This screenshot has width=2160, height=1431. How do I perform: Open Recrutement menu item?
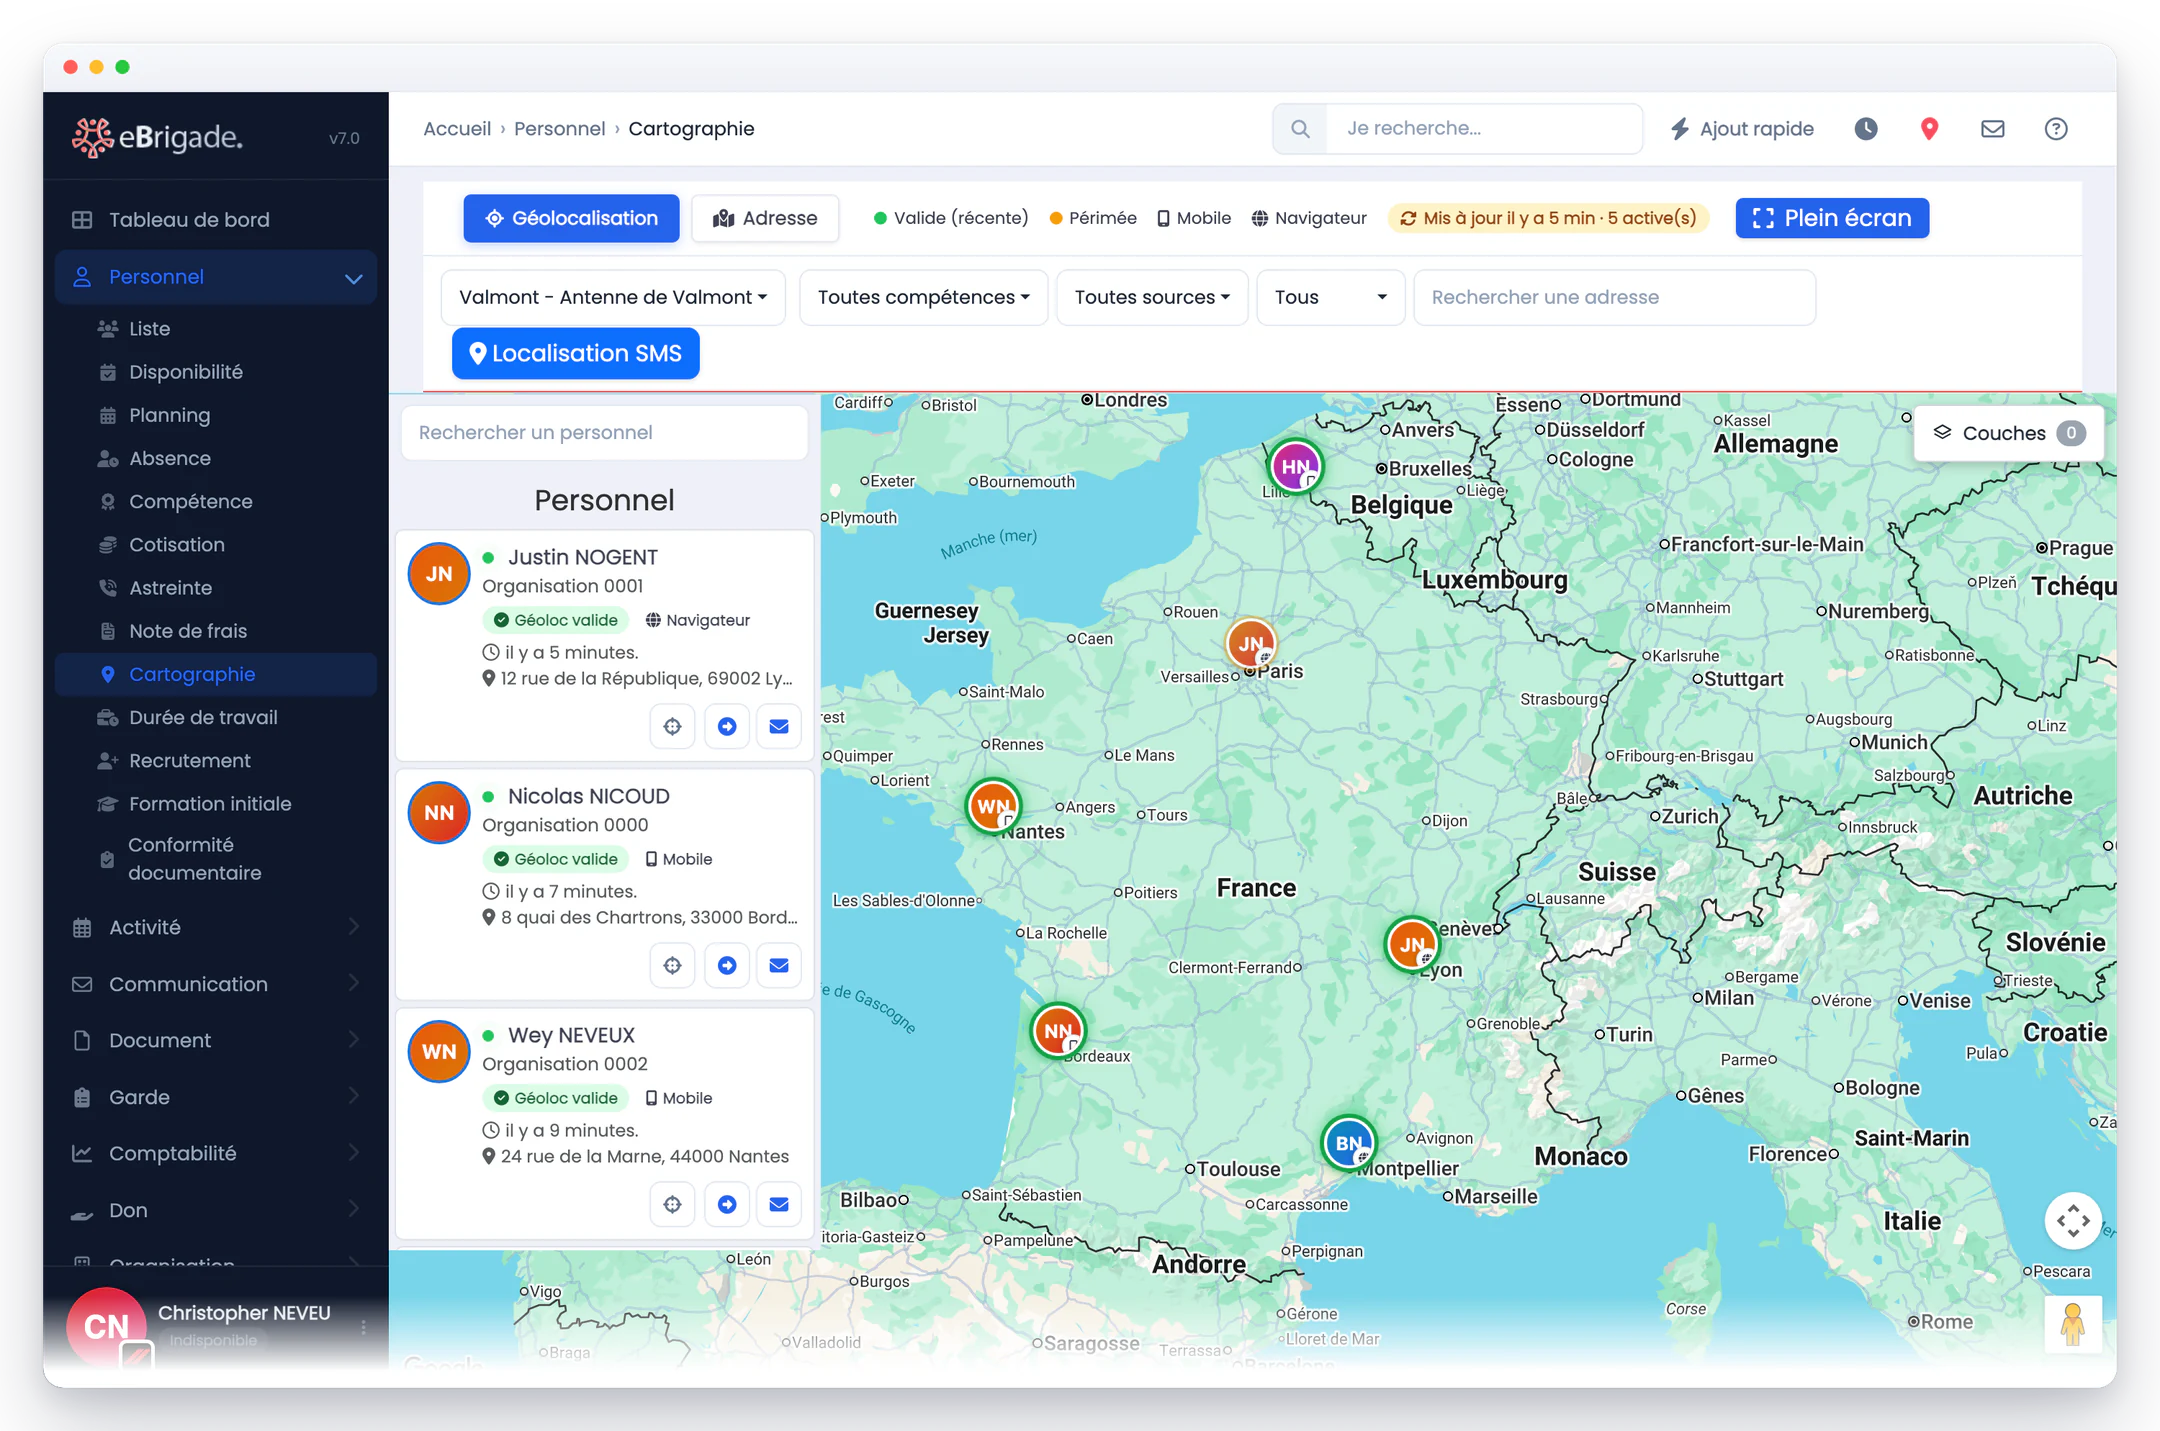pyautogui.click(x=216, y=760)
